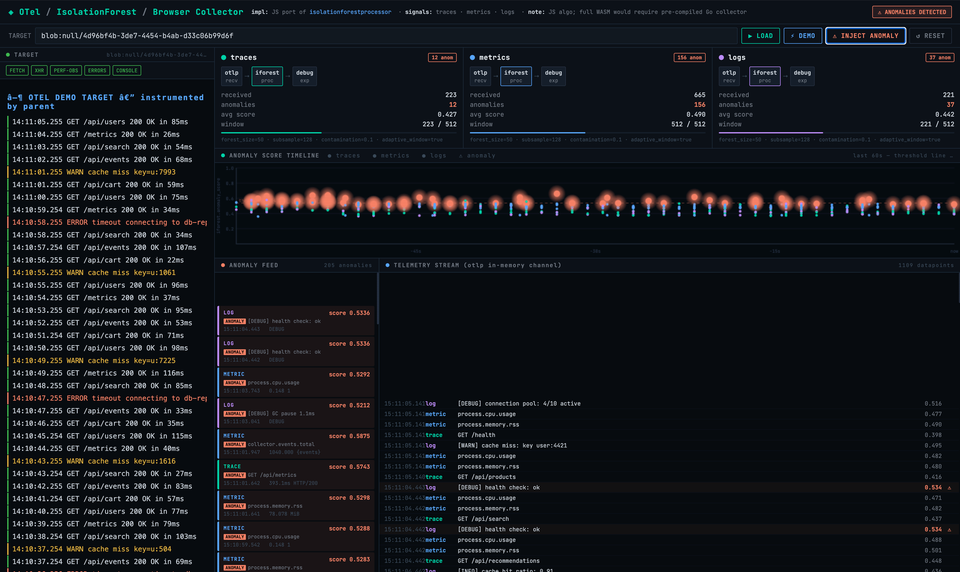Click the green dot beside traces title

tap(223, 58)
